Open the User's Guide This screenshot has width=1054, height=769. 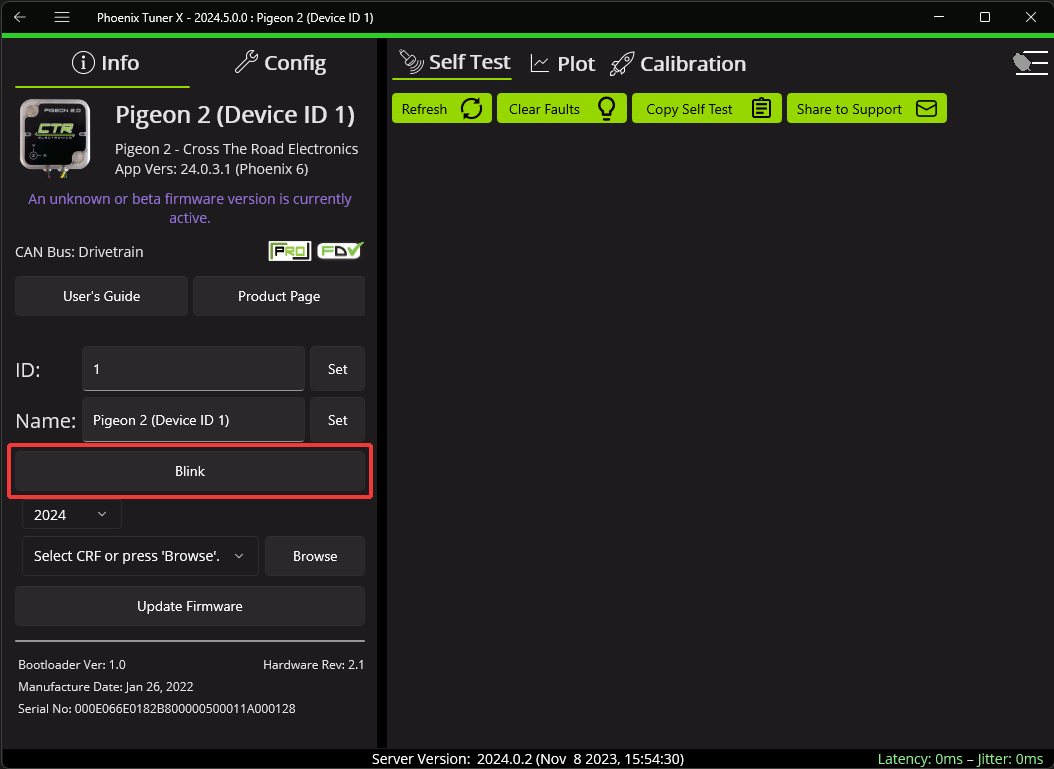coord(102,296)
